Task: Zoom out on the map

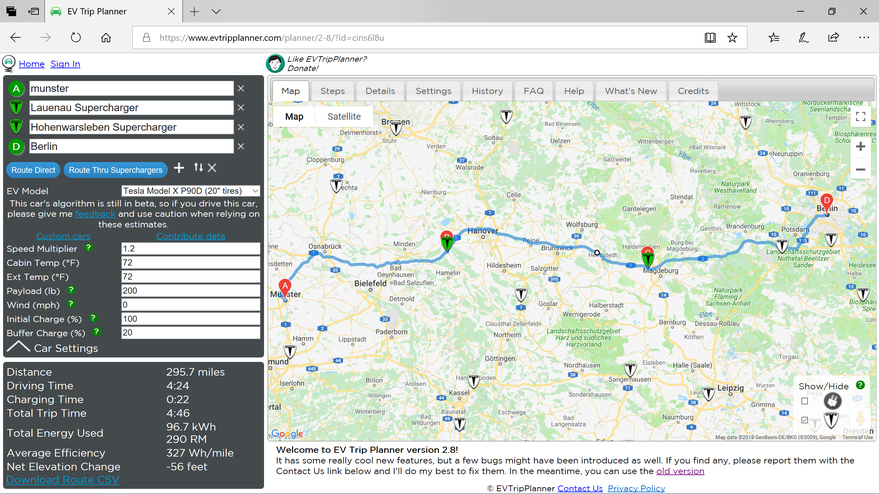Action: click(x=860, y=170)
